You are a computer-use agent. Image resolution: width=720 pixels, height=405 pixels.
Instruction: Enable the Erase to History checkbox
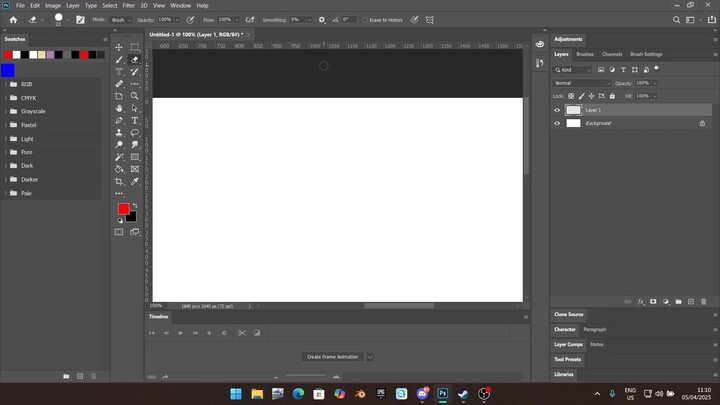pyautogui.click(x=366, y=19)
